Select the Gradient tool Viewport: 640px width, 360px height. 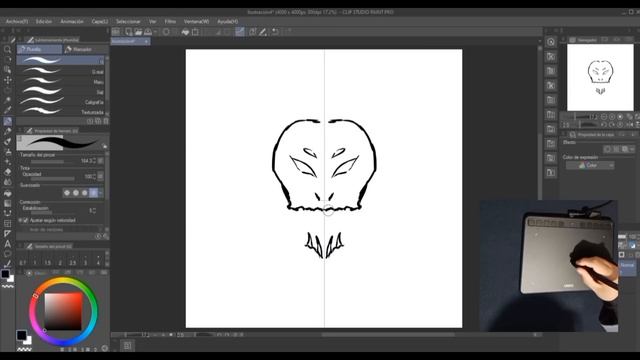pos(7,203)
